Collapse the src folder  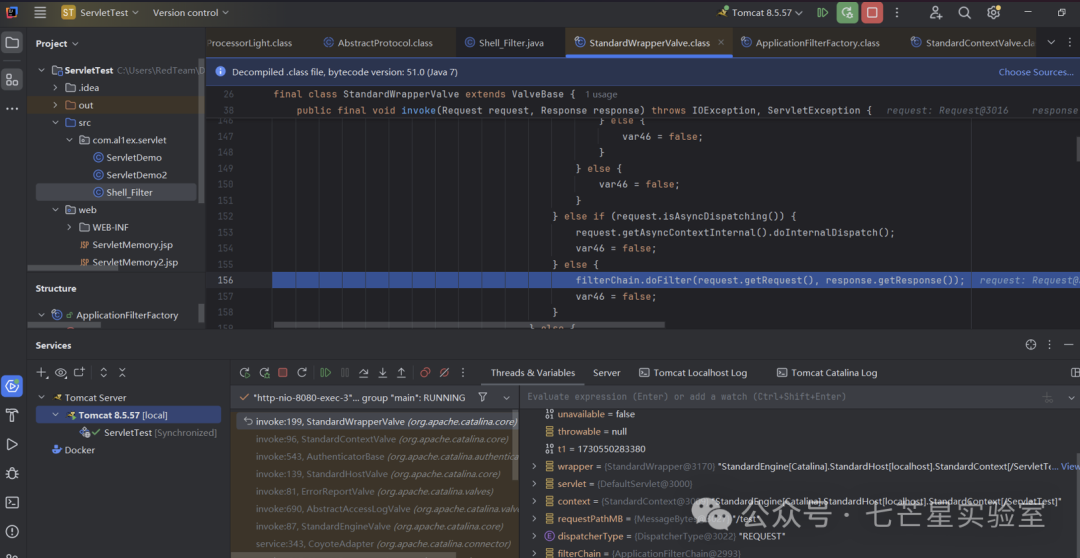point(55,123)
